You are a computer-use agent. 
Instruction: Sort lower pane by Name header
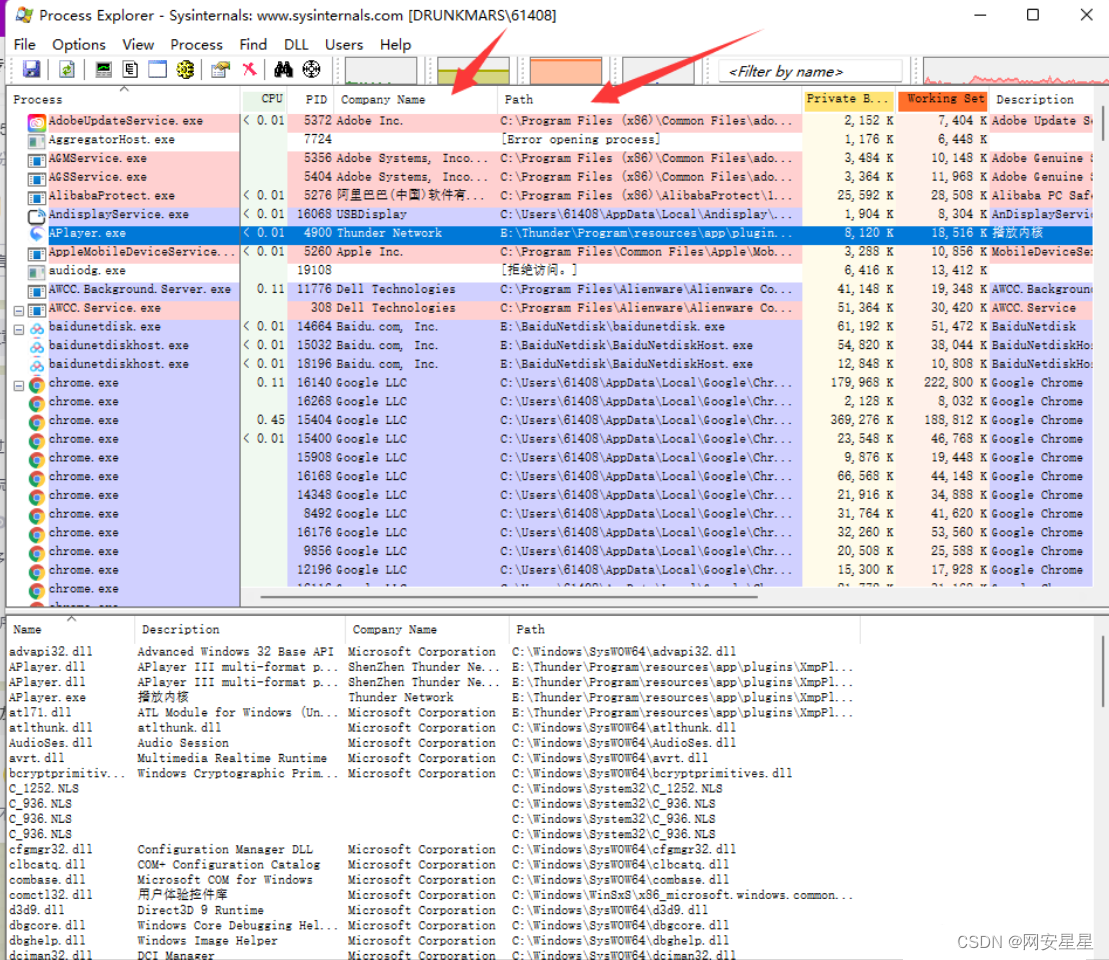coord(71,630)
